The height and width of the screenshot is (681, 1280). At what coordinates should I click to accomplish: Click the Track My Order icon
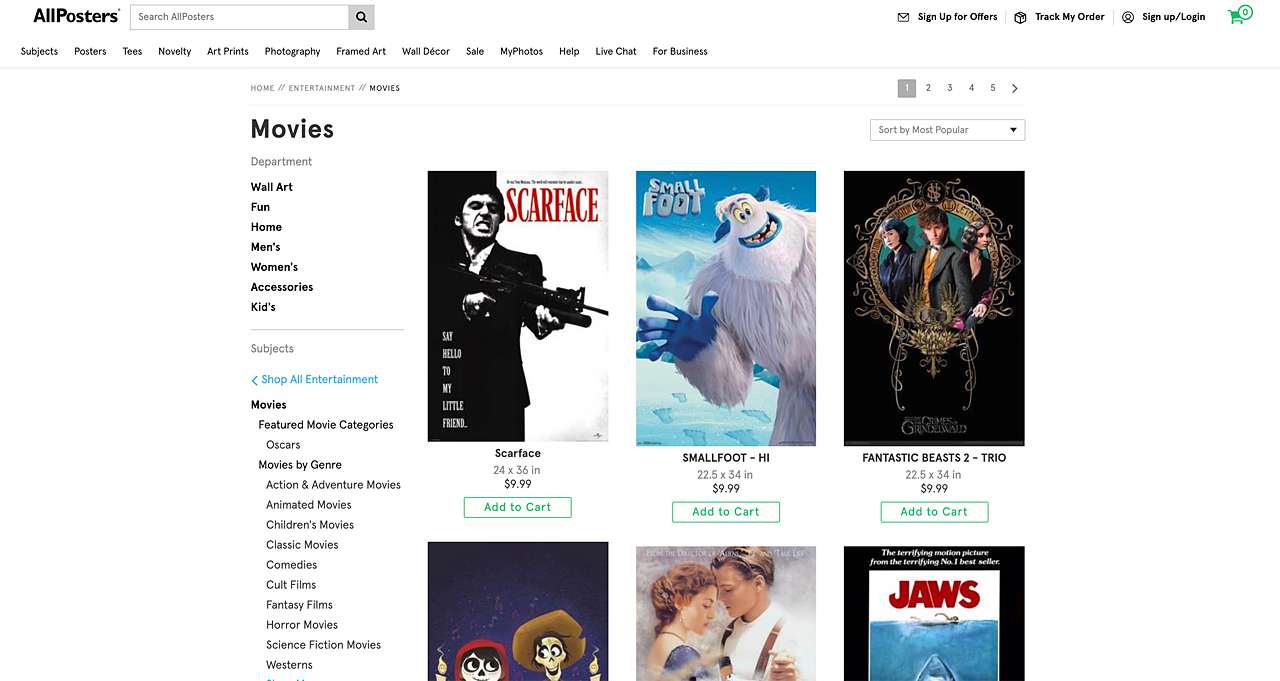[1019, 17]
